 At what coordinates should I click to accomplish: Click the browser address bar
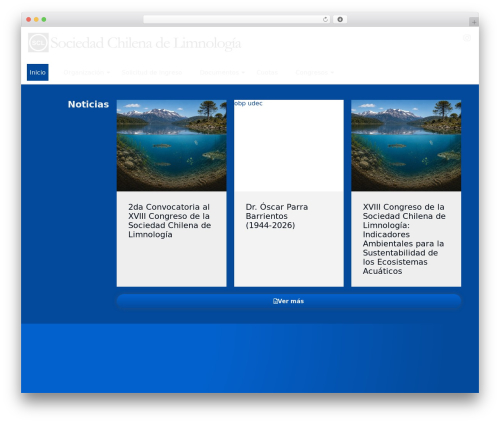tap(237, 19)
